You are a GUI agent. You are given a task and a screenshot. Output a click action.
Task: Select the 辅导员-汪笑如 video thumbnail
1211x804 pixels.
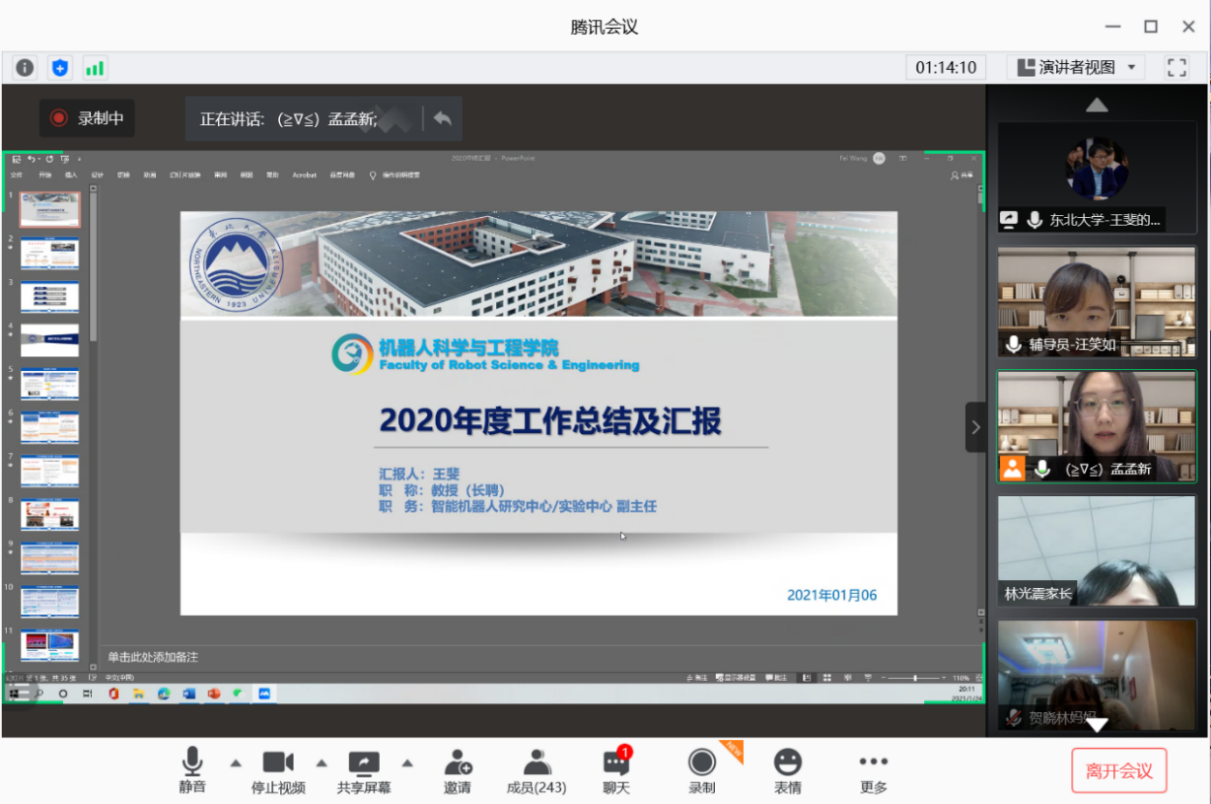(1097, 302)
